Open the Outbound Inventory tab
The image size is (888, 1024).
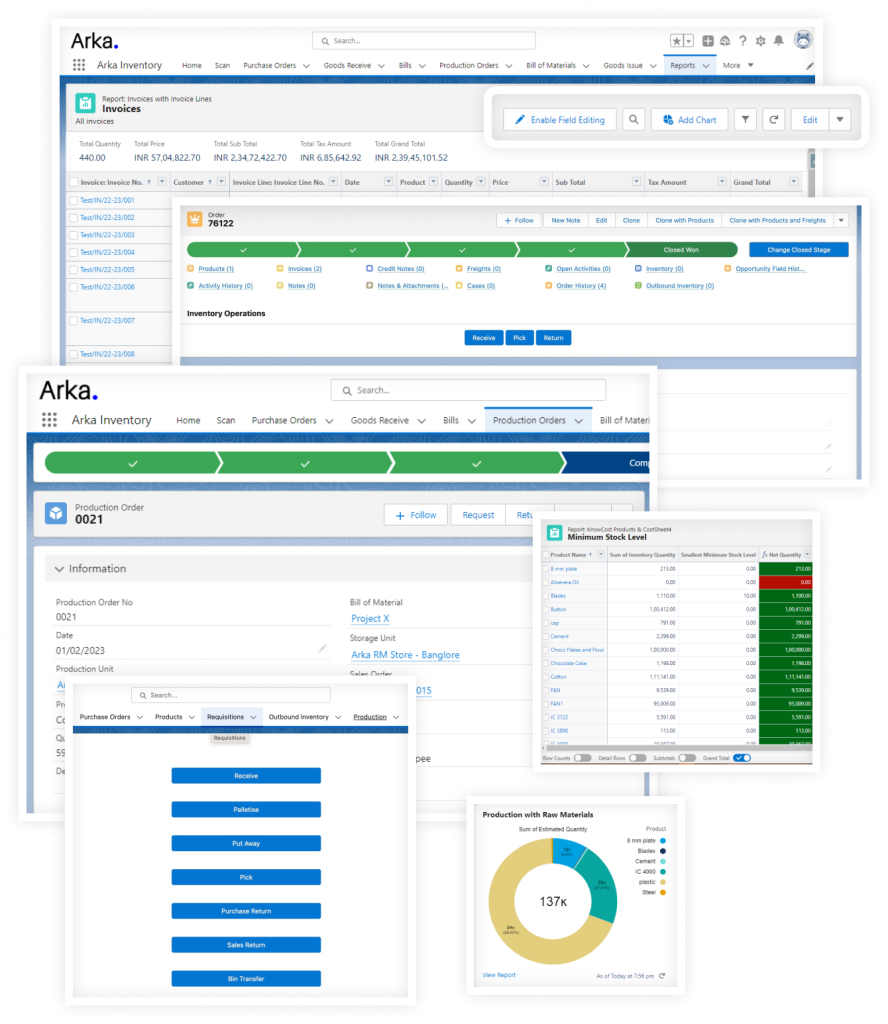pos(298,717)
